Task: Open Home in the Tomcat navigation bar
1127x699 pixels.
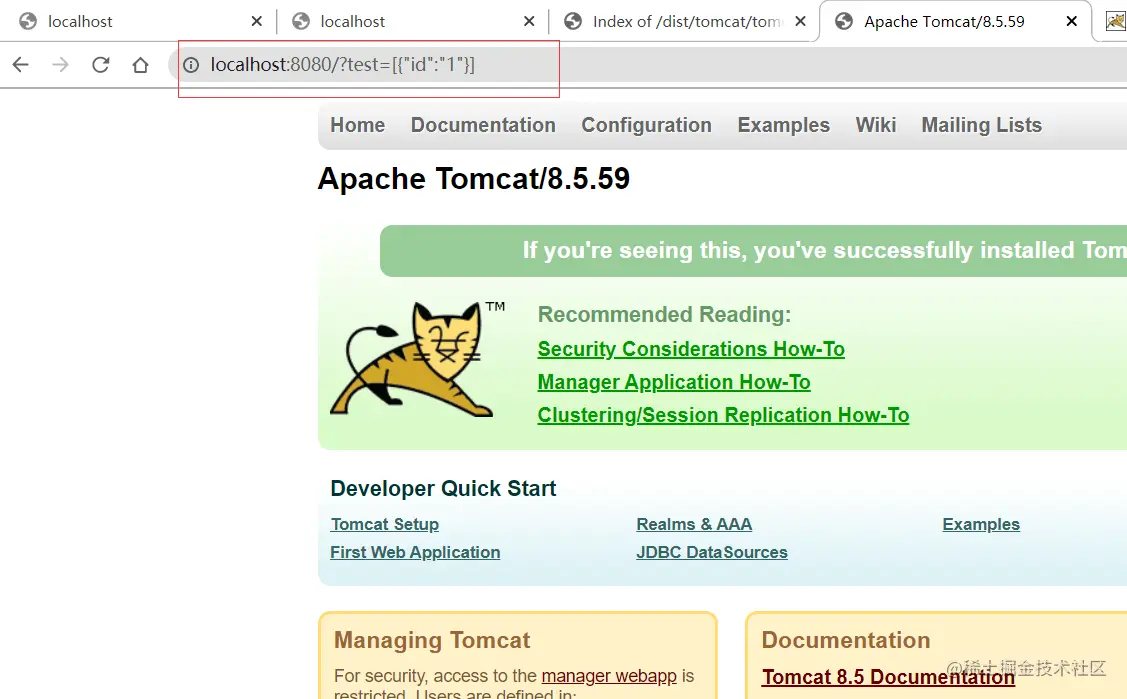Action: pos(357,125)
